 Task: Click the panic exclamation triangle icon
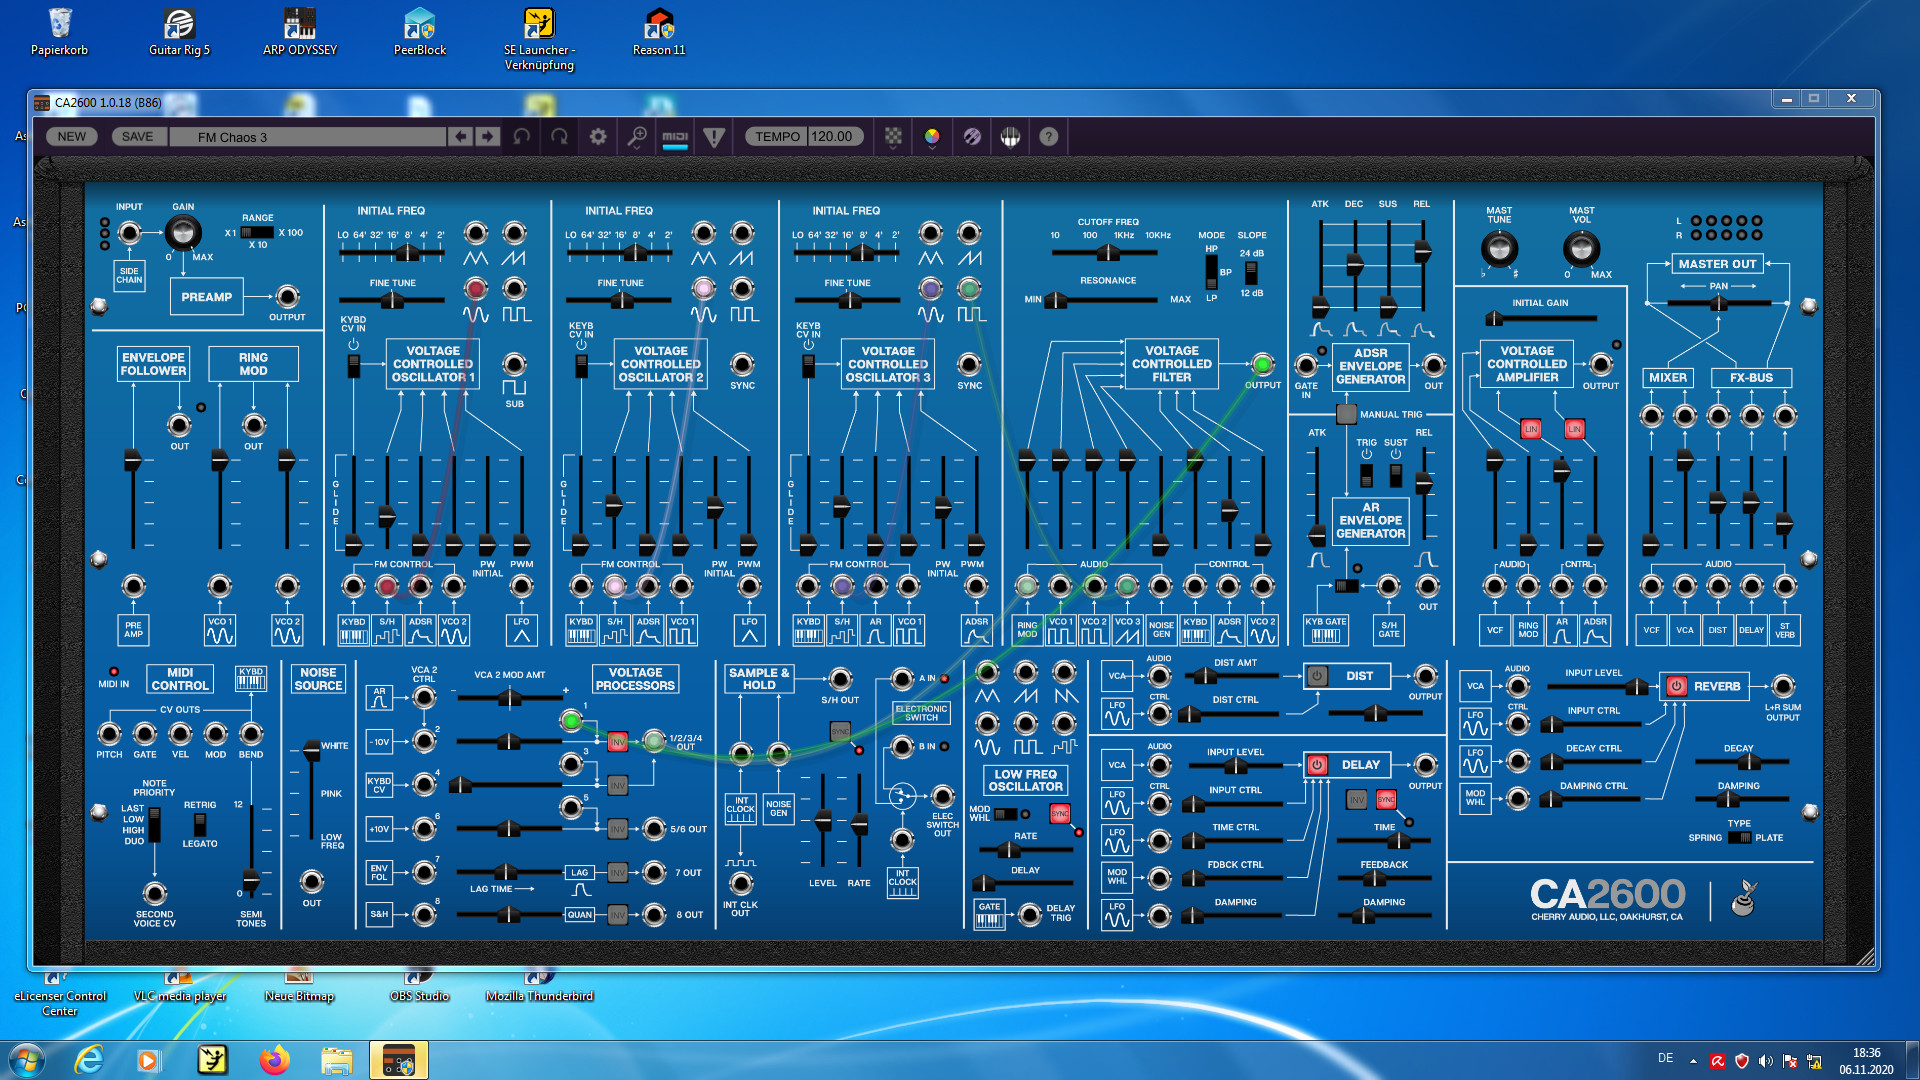pyautogui.click(x=714, y=137)
